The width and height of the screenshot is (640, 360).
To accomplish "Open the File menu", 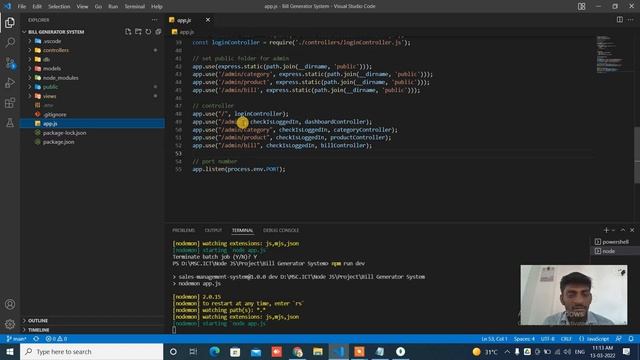I will tap(22, 6).
